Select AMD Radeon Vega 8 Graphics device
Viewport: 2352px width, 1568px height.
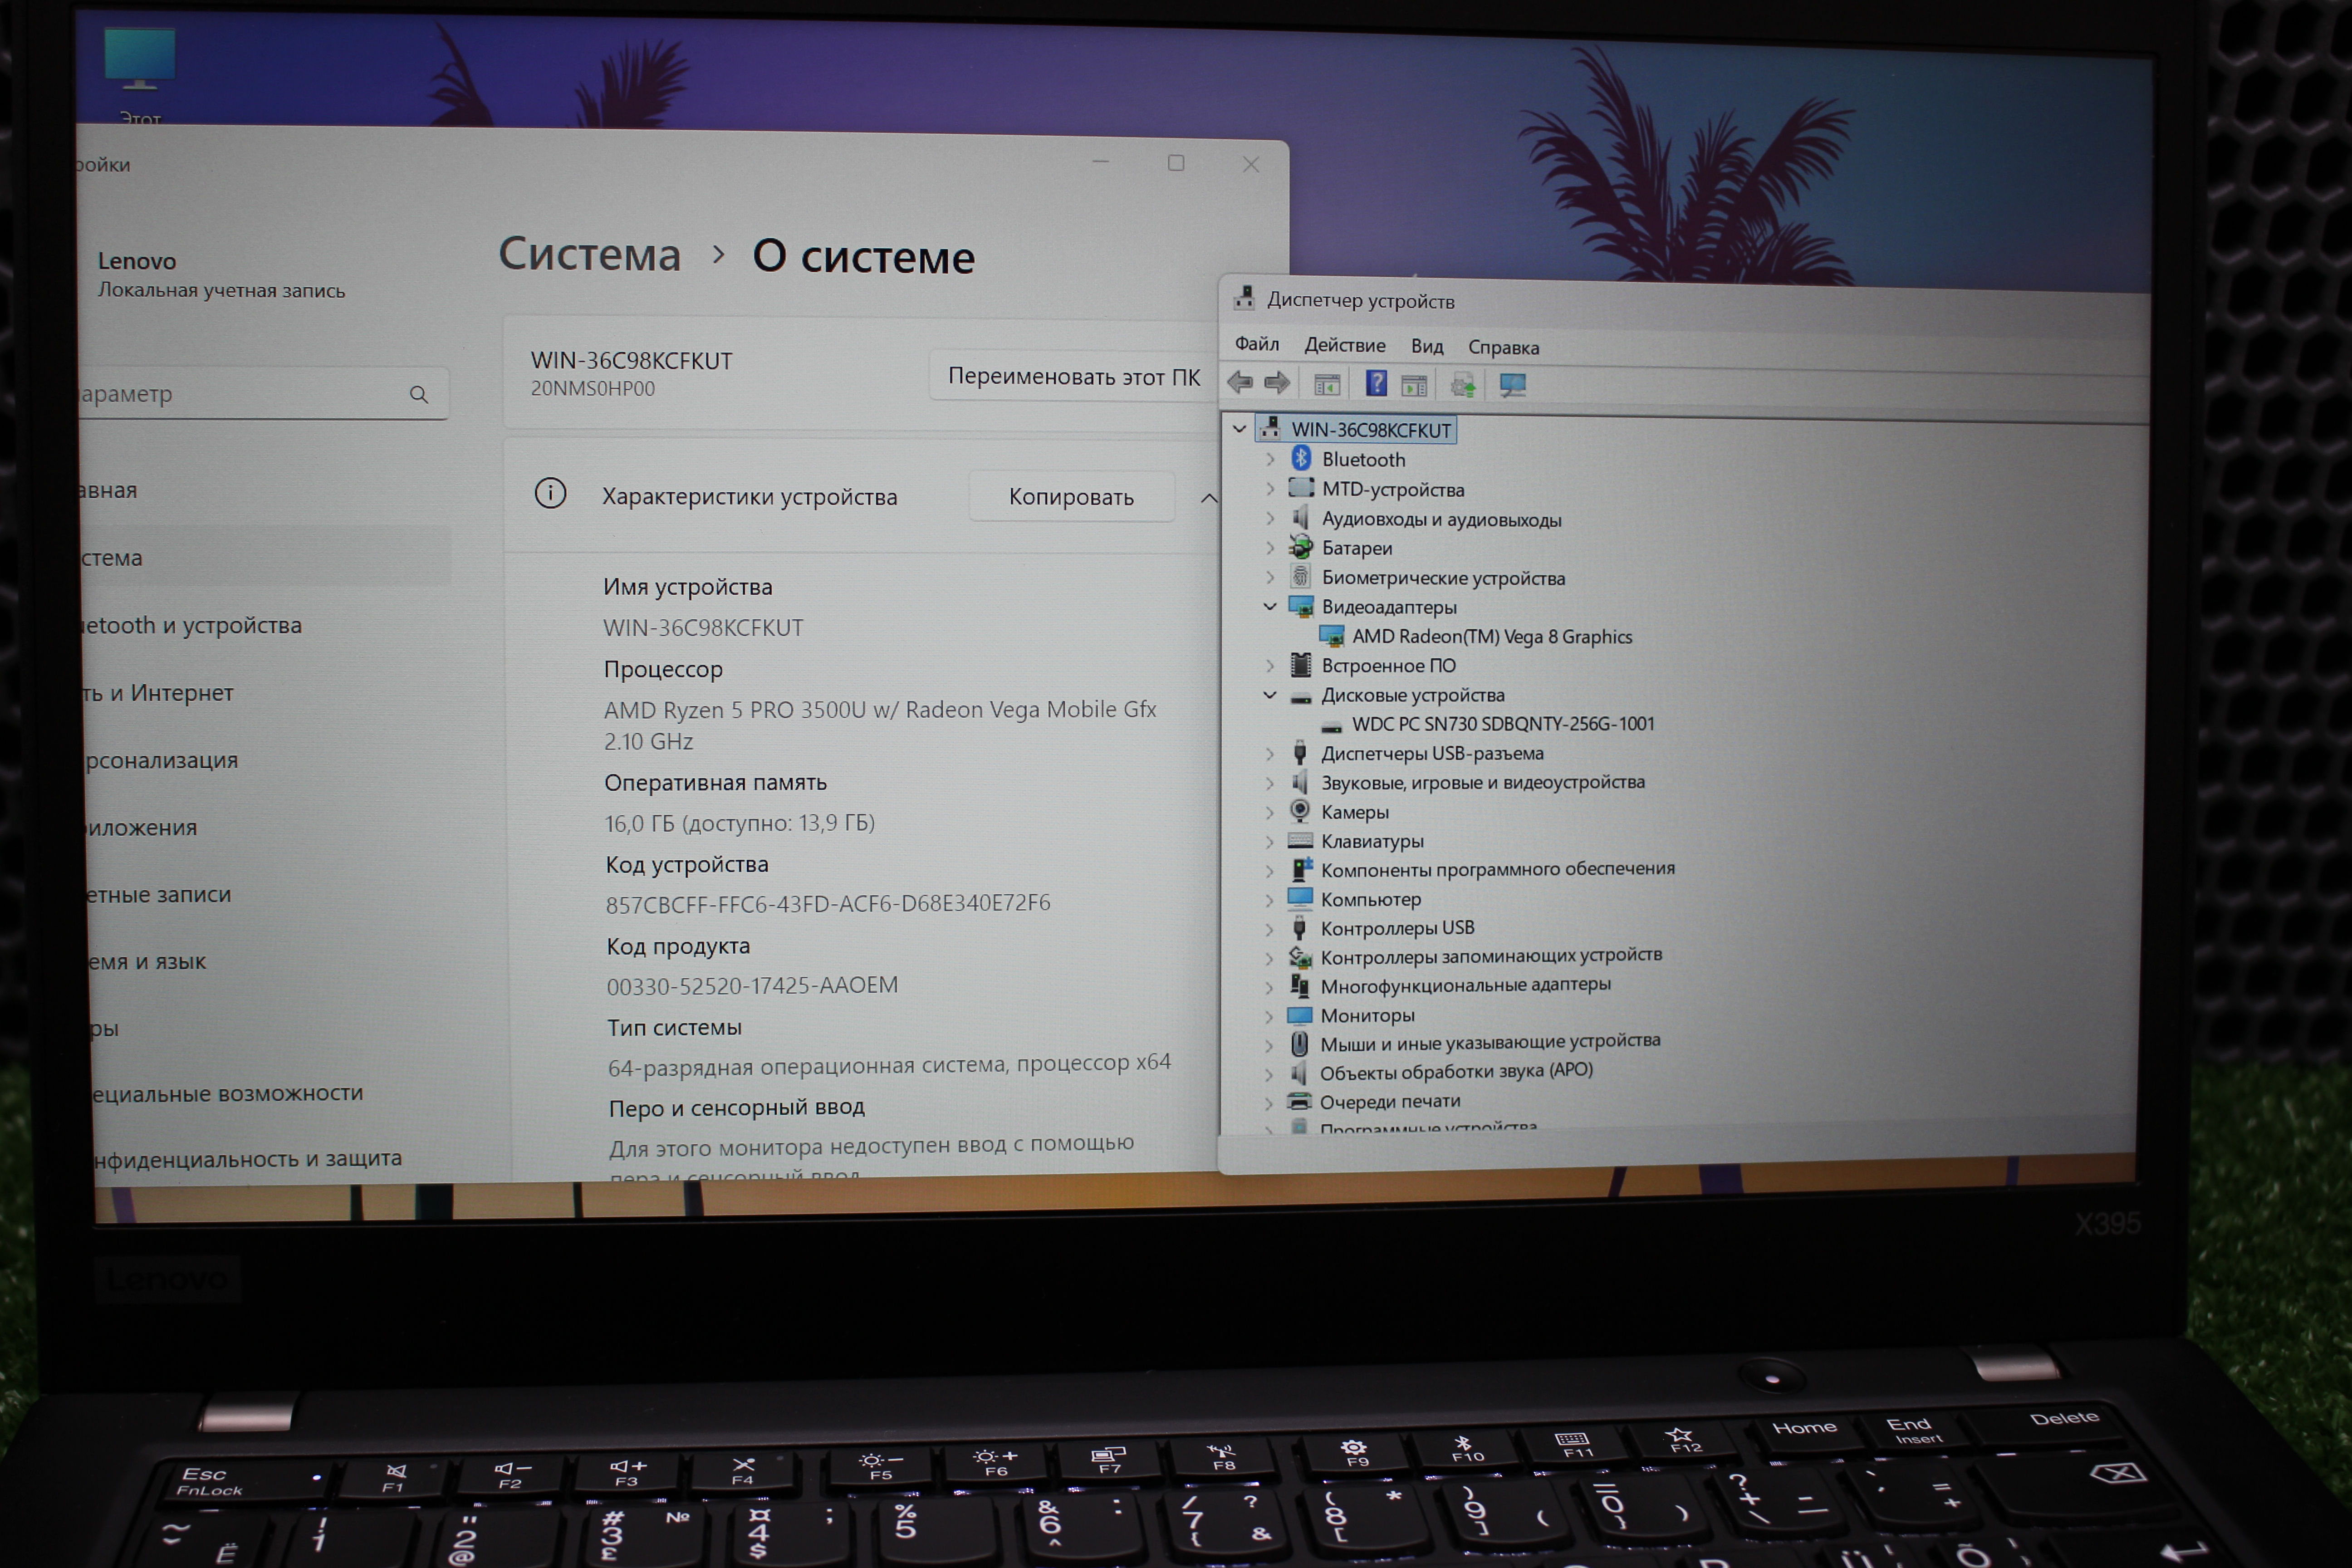pos(1491,637)
